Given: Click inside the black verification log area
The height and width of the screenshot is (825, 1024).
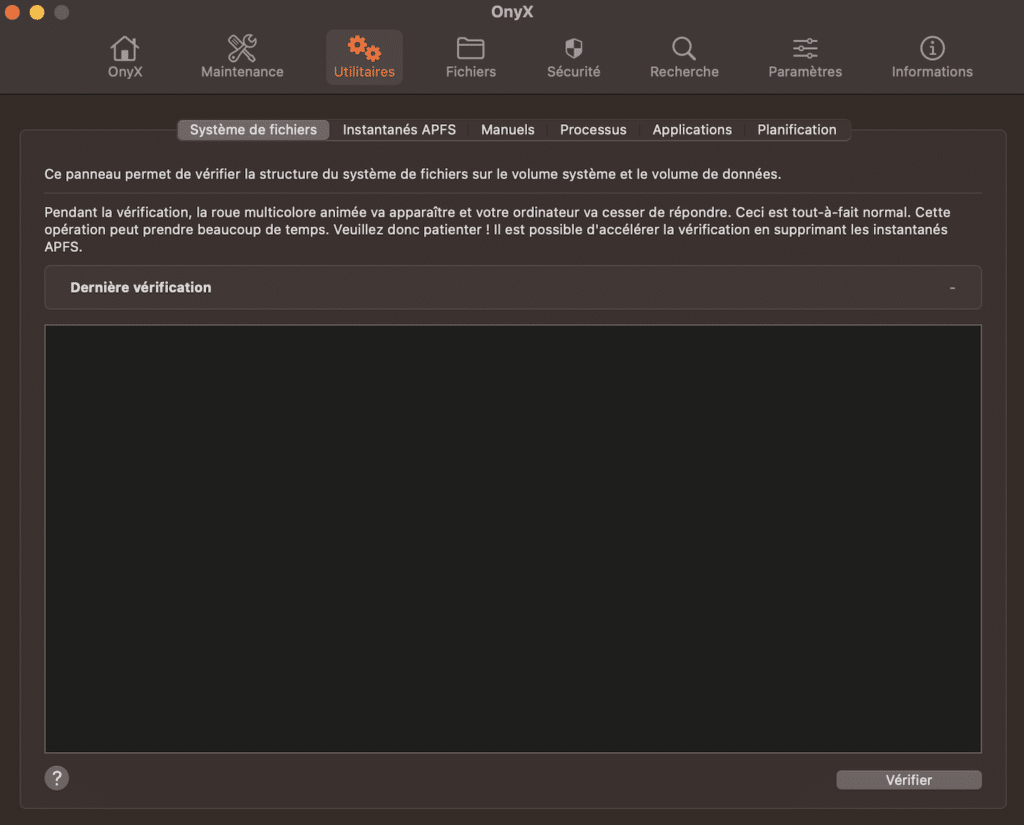Looking at the screenshot, I should tap(513, 539).
